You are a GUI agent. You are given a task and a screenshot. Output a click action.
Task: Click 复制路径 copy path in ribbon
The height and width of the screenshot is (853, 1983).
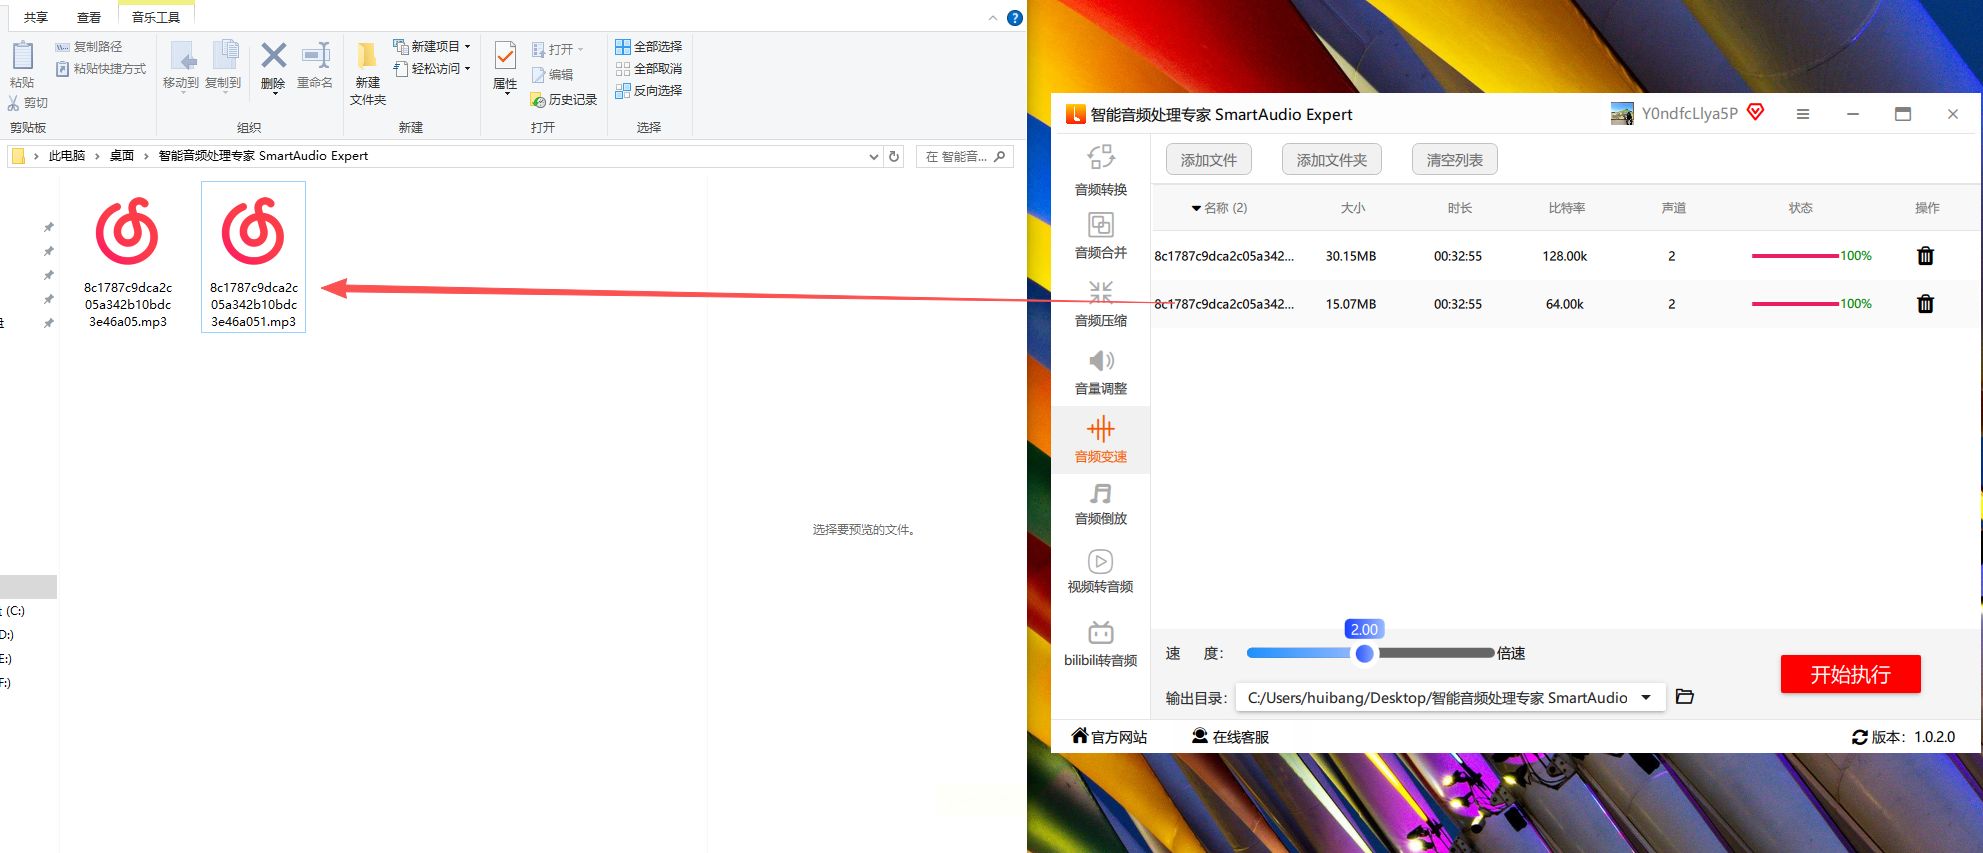(x=89, y=47)
